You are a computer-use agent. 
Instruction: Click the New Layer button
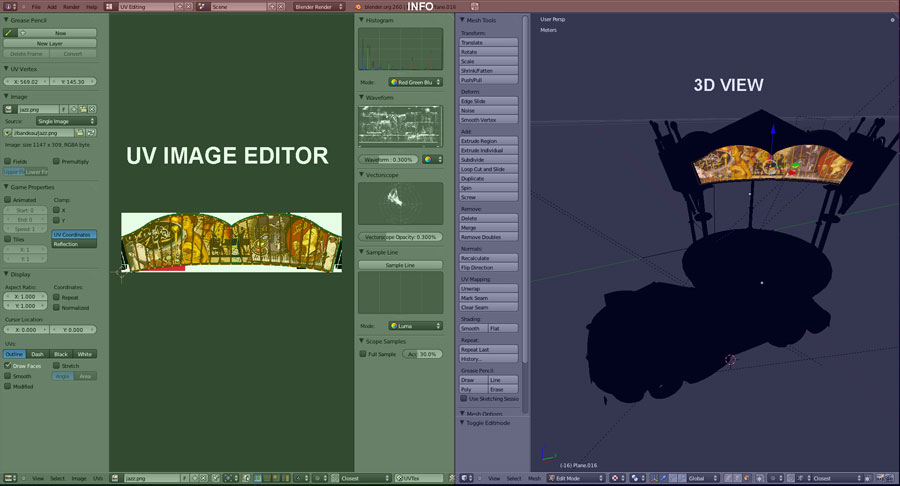coord(50,44)
